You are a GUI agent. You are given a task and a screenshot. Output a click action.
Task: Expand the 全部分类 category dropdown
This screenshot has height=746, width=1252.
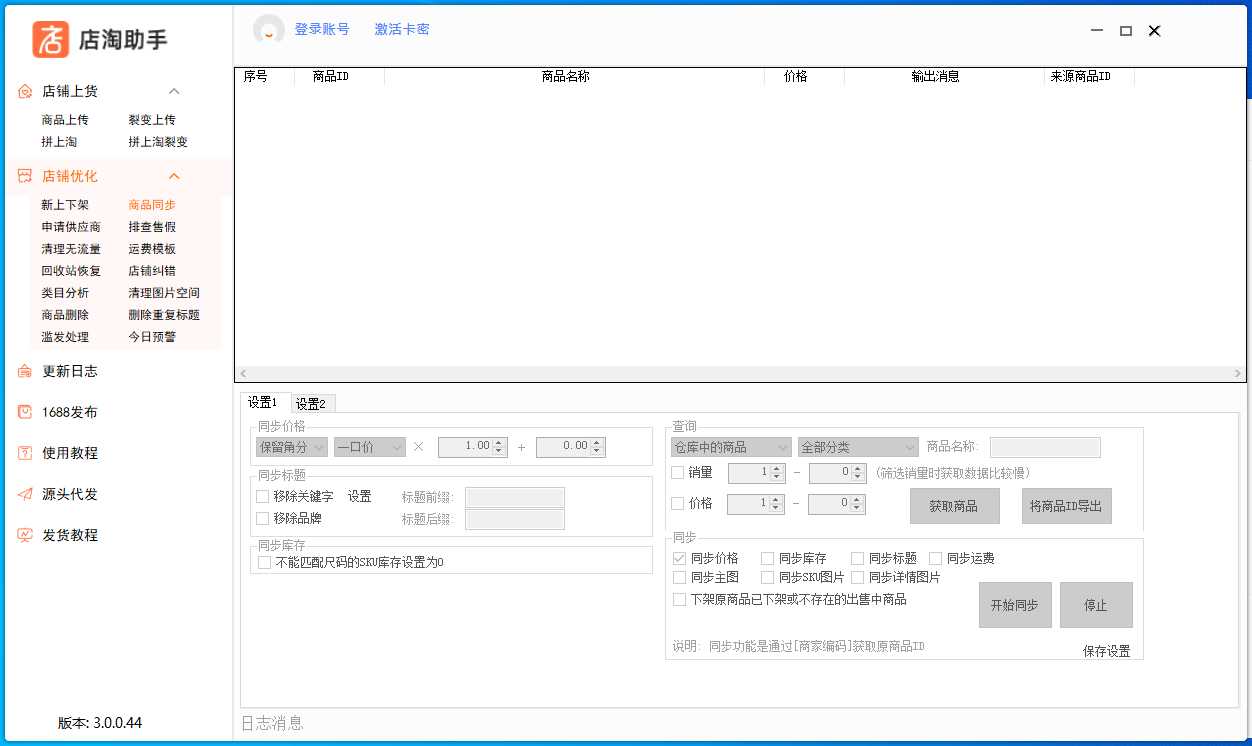(x=857, y=447)
